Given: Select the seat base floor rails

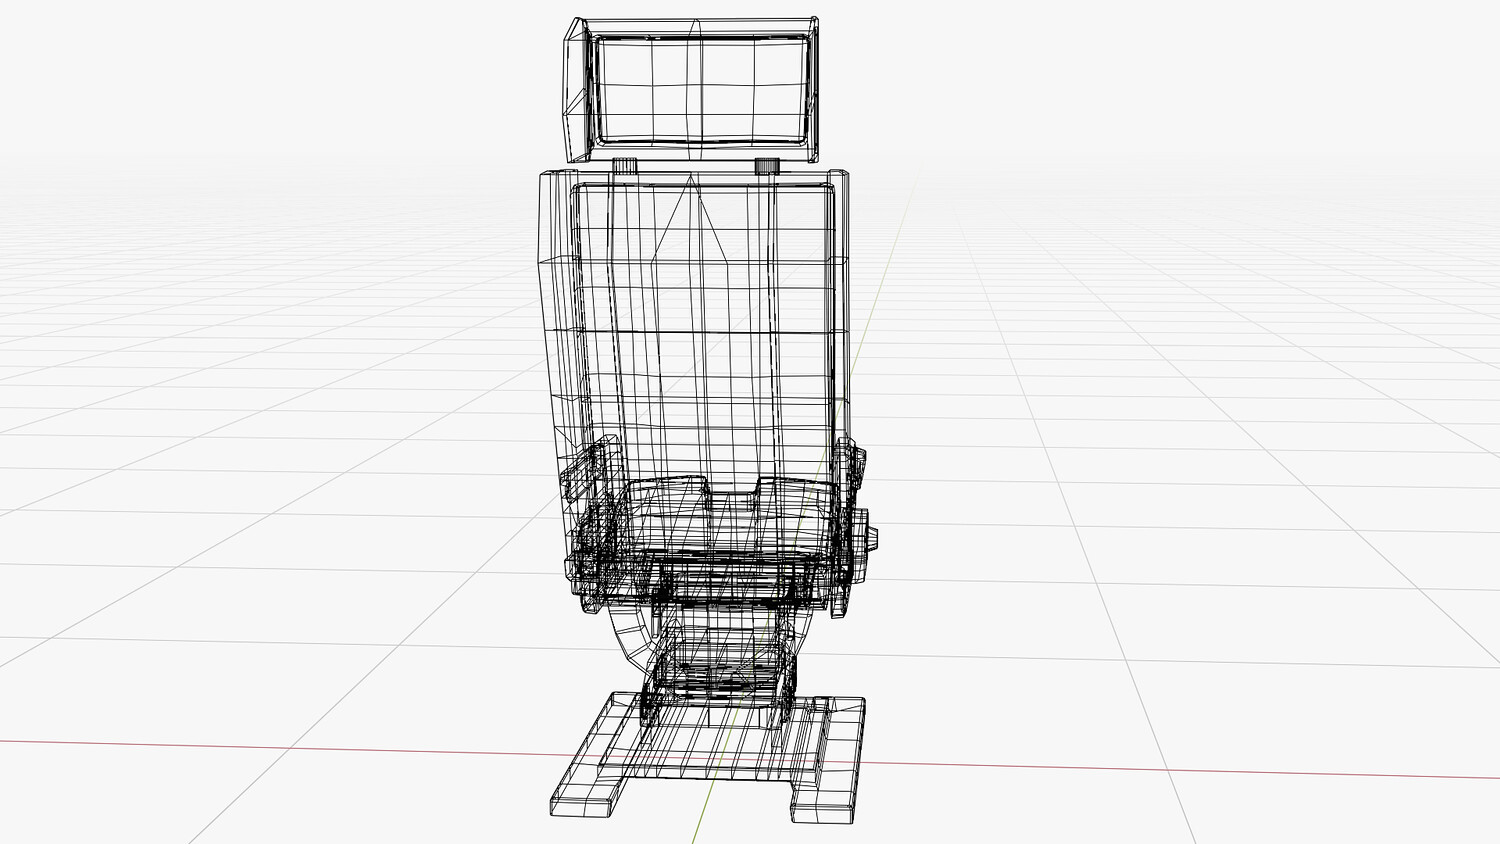Looking at the screenshot, I should coord(707,758).
